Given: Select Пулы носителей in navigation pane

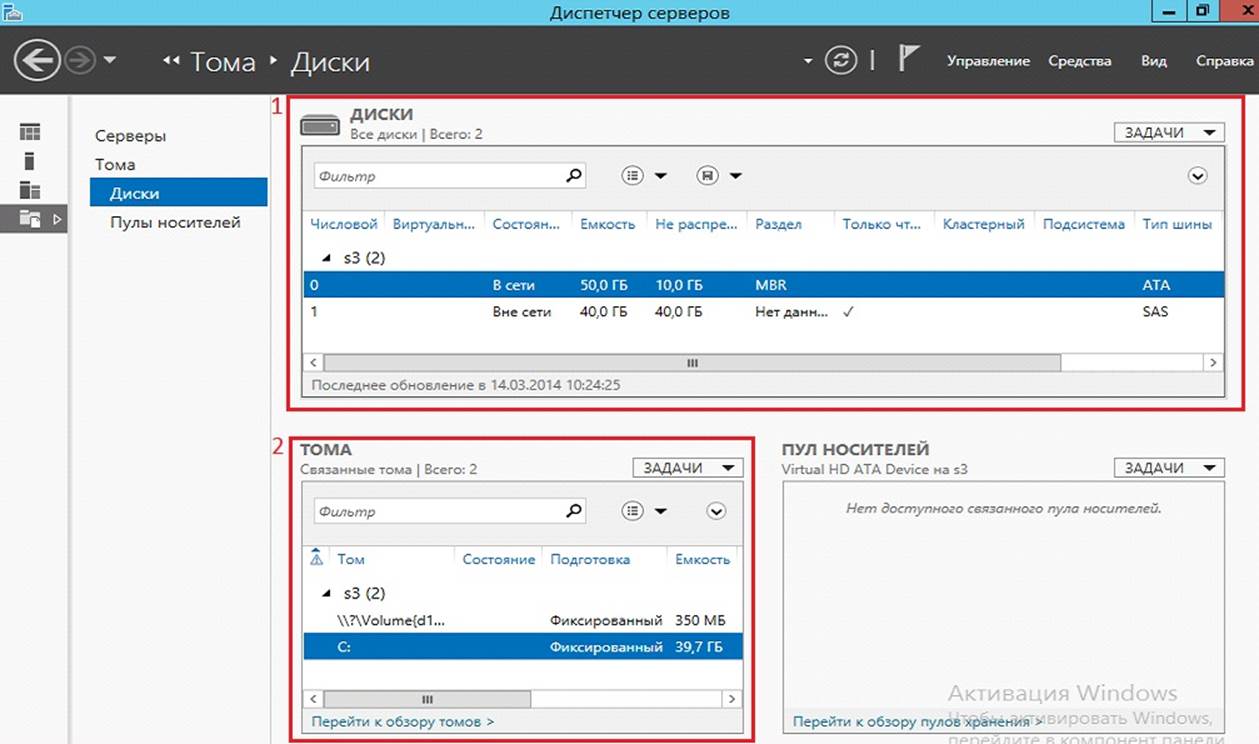Looking at the screenshot, I should pos(175,222).
